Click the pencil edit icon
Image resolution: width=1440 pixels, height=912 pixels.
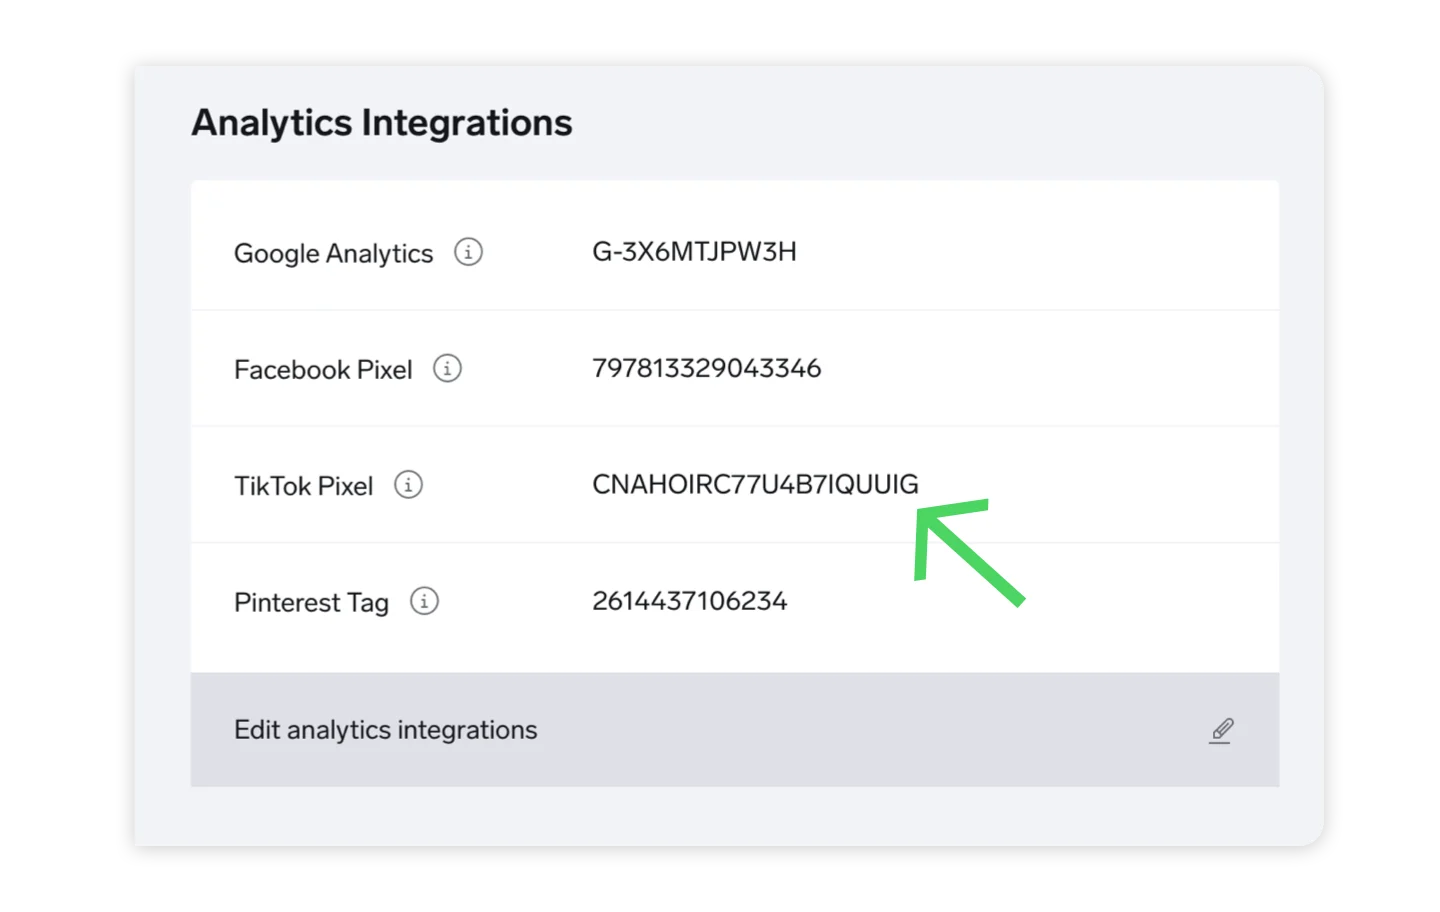(1221, 730)
